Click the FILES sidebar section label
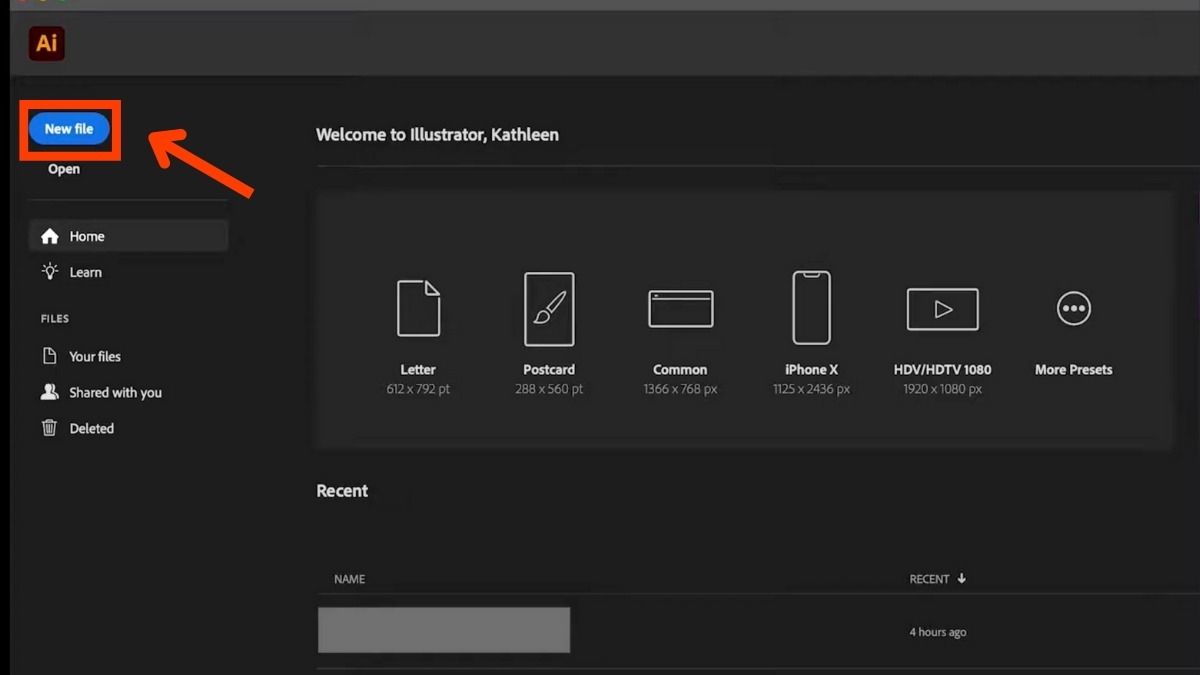 [55, 319]
